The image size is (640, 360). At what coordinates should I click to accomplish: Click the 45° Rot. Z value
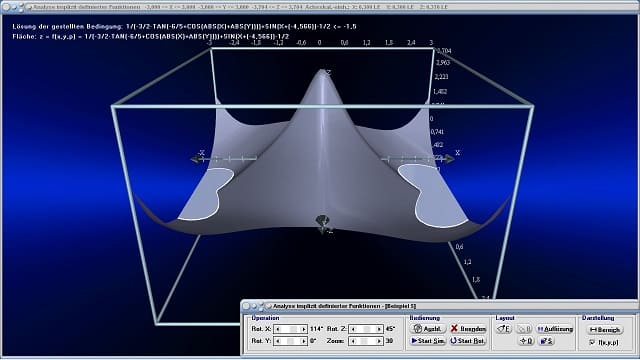click(390, 329)
